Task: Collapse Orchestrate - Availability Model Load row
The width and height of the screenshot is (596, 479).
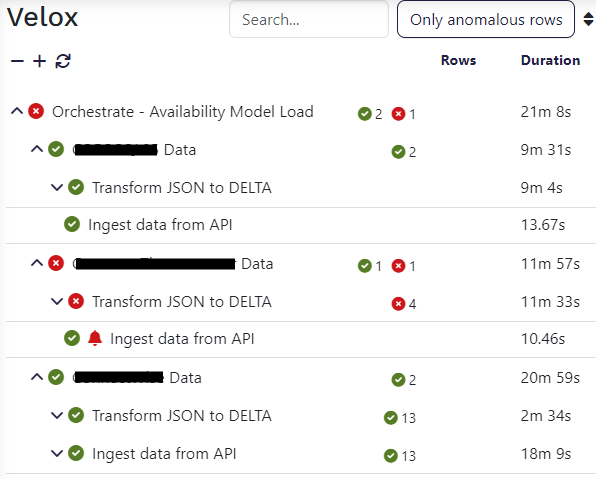Action: point(17,111)
